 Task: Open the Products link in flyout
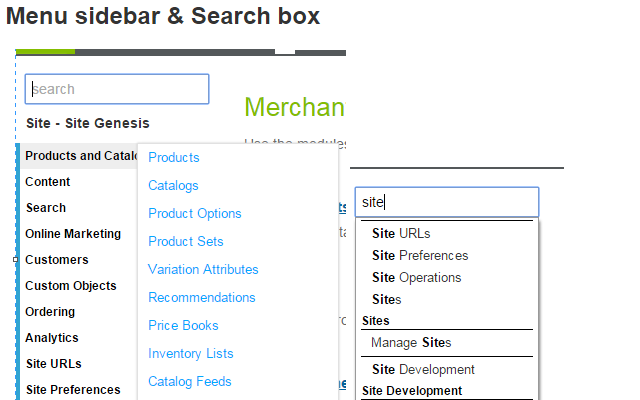[174, 158]
